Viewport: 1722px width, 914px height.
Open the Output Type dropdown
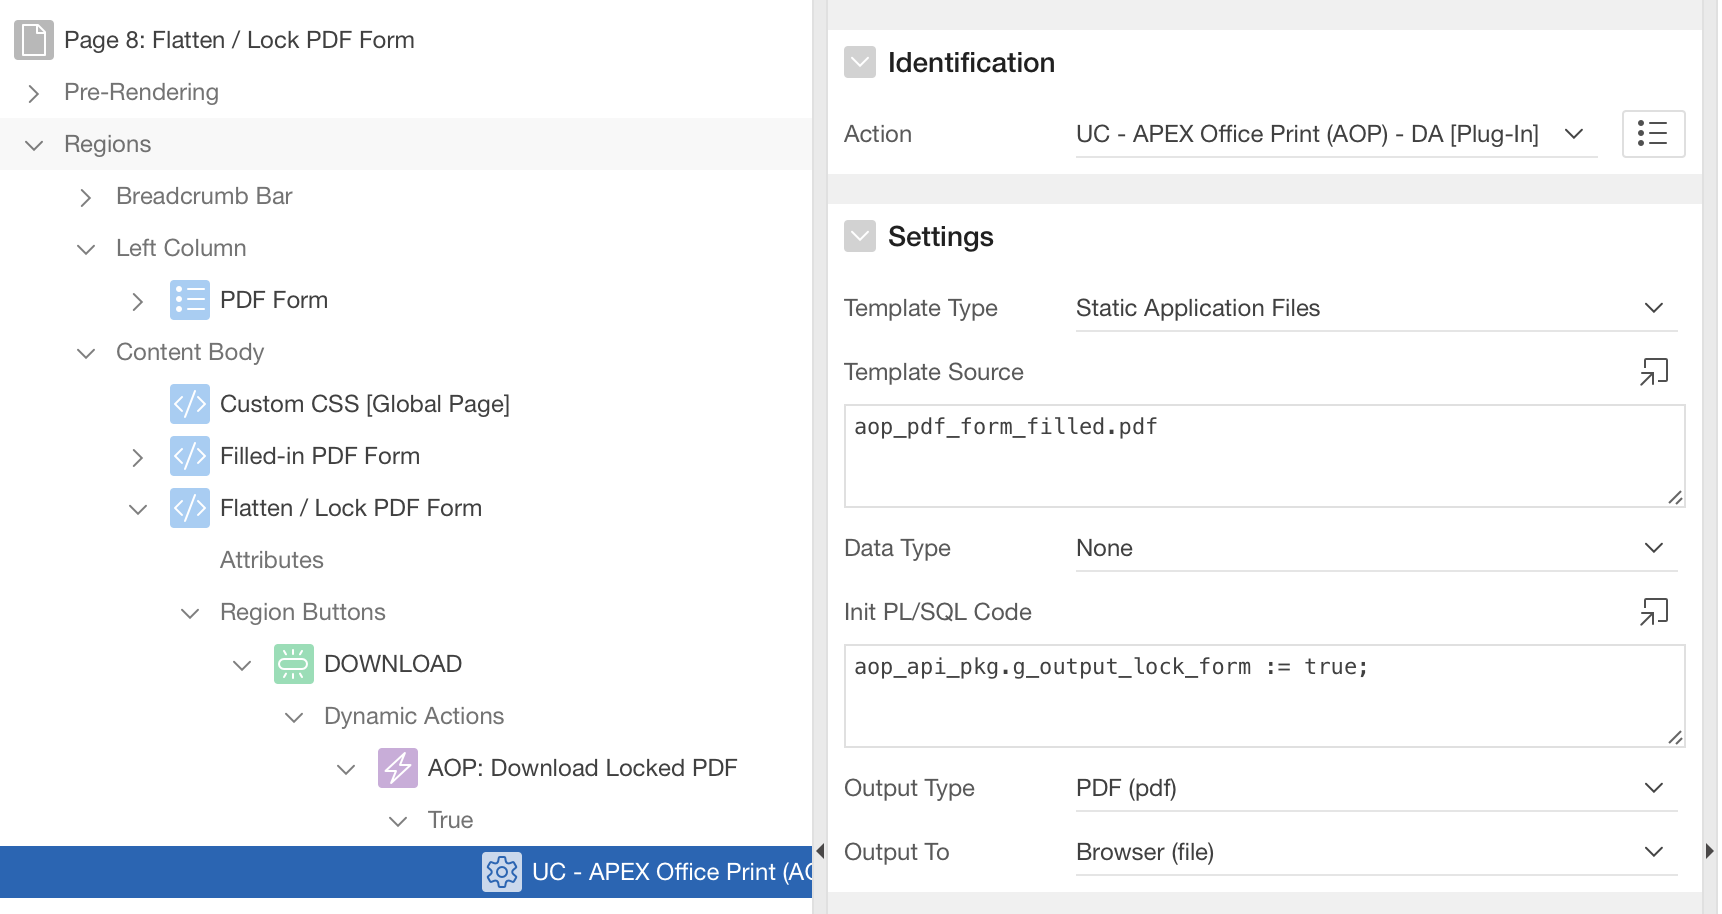click(x=1375, y=788)
